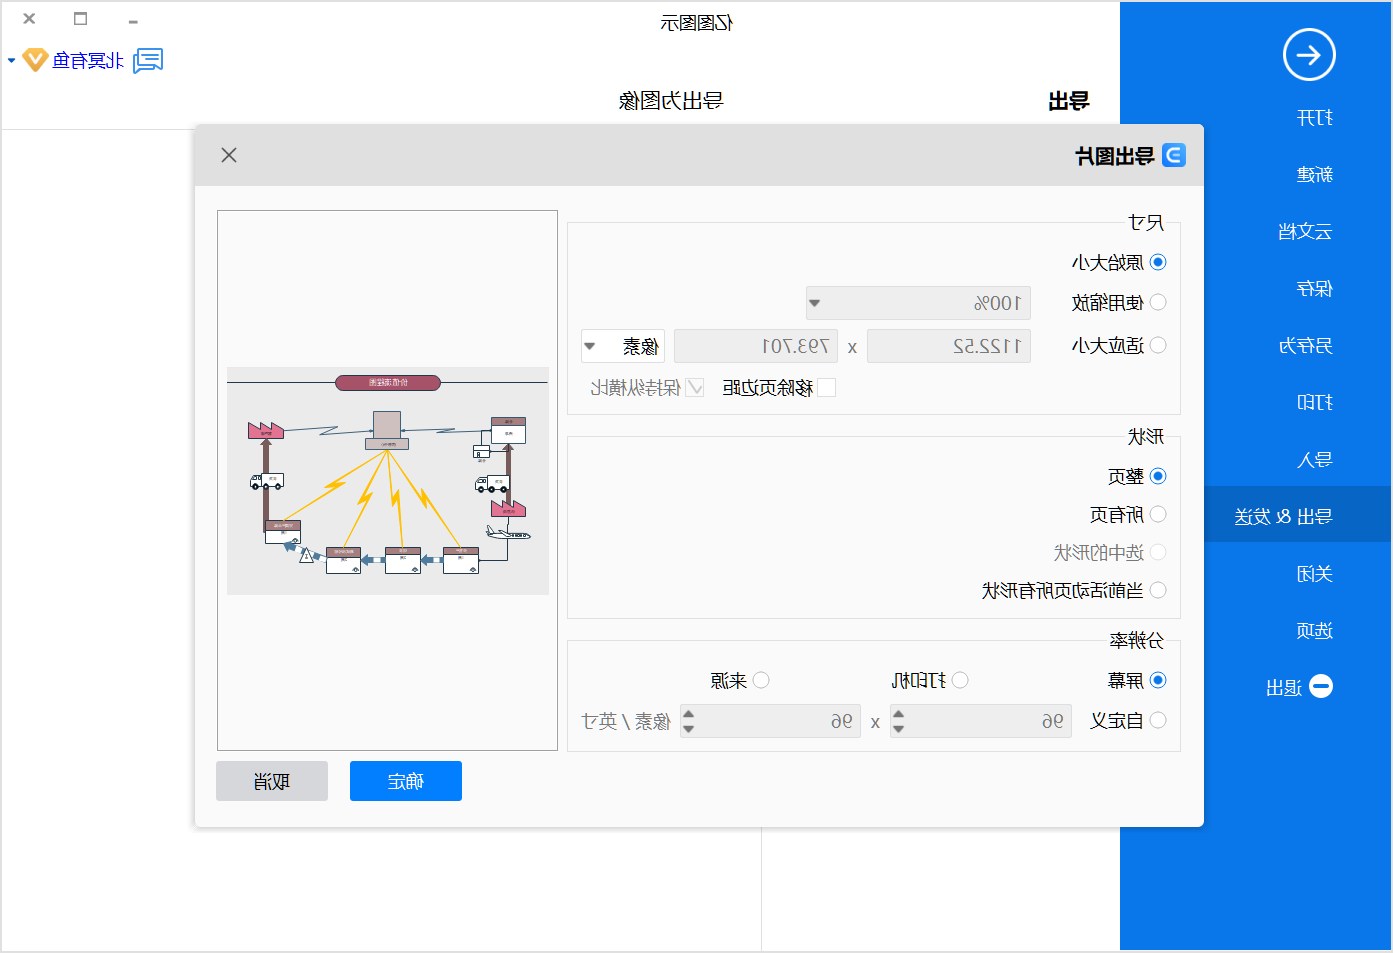Image resolution: width=1393 pixels, height=953 pixels.
Task: Click the width field showing 1122.52
Action: click(949, 346)
